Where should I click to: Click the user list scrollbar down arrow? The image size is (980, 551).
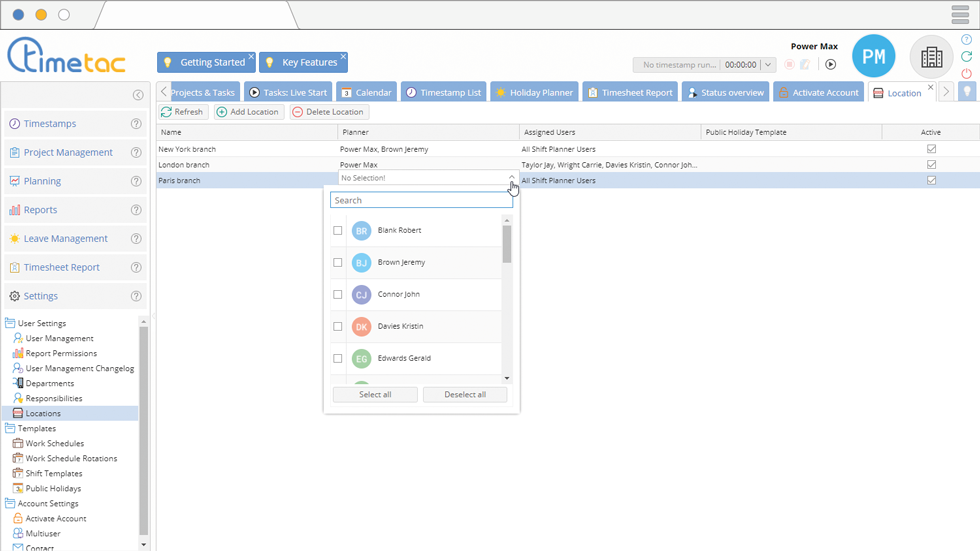pyautogui.click(x=507, y=378)
